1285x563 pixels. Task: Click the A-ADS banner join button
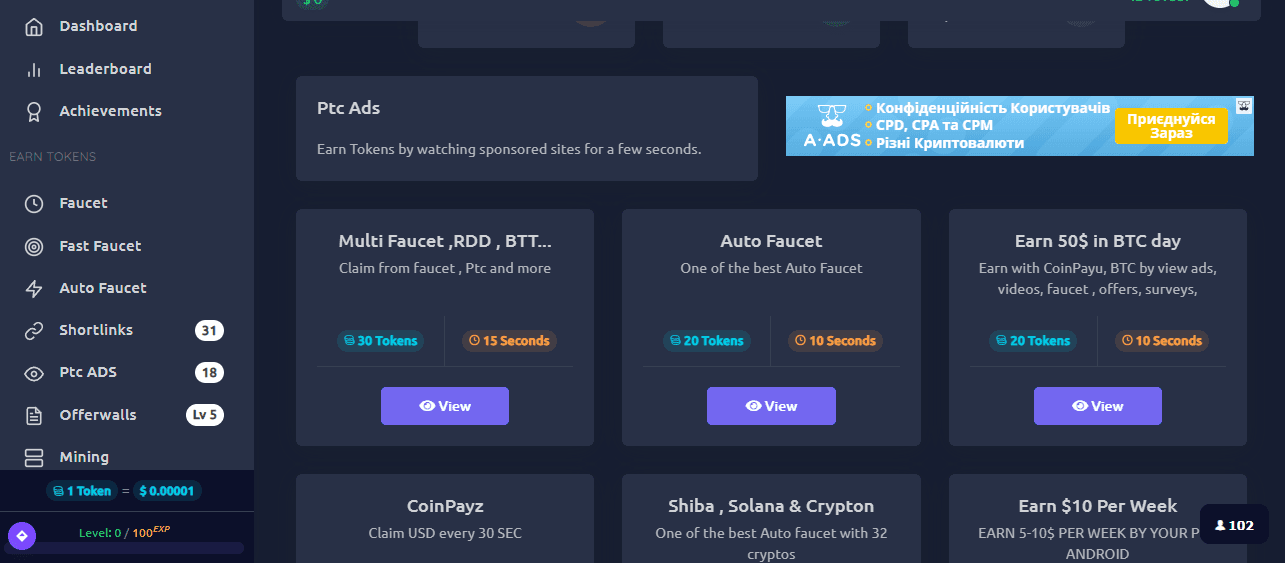click(x=1170, y=126)
